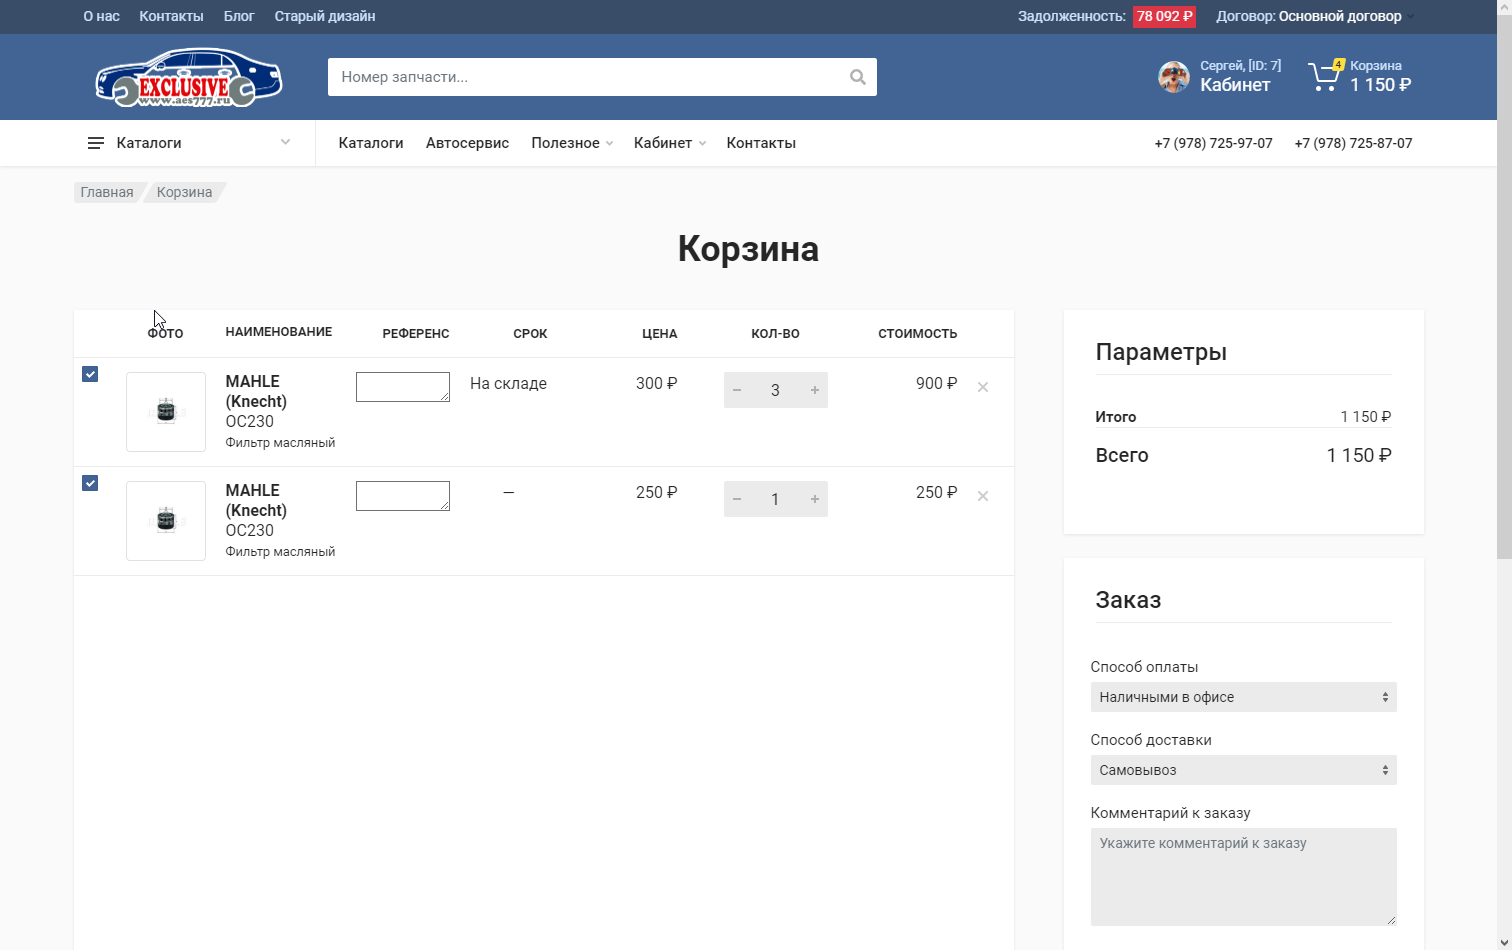Click the hamburger icon beside Каталоги
This screenshot has height=950, width=1512.
coord(96,143)
